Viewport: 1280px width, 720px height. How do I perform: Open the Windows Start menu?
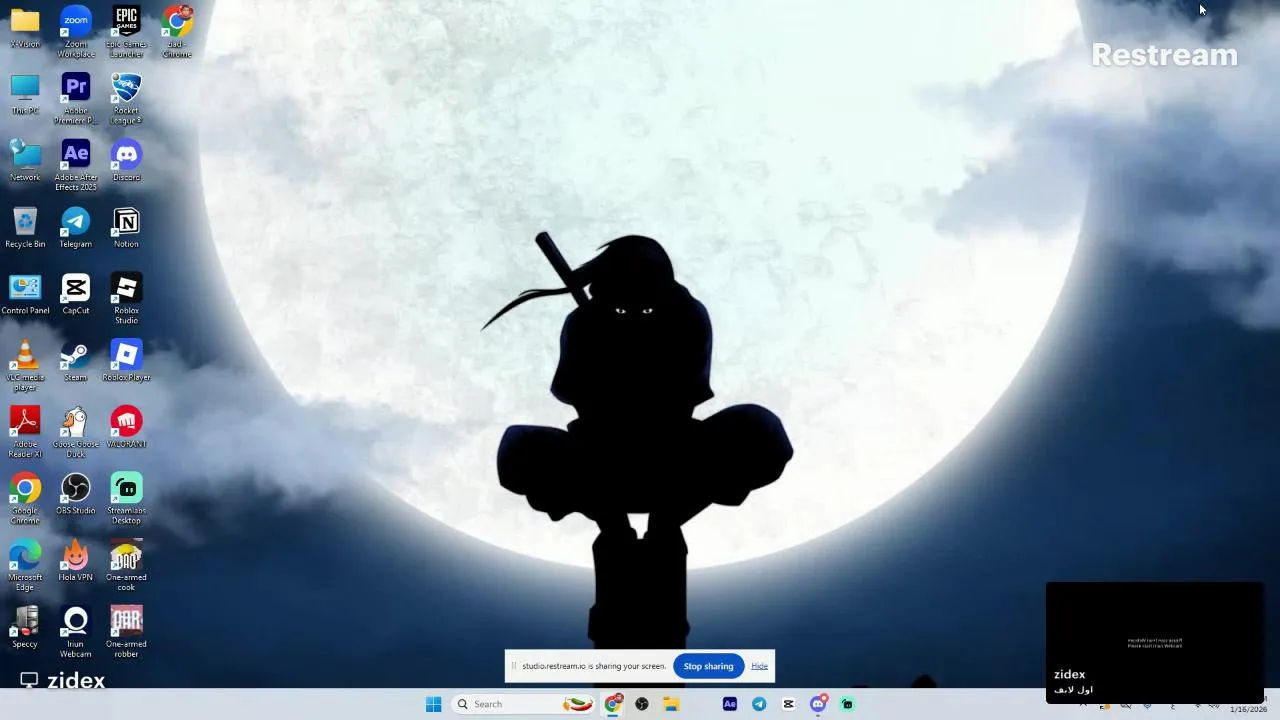pyautogui.click(x=433, y=704)
